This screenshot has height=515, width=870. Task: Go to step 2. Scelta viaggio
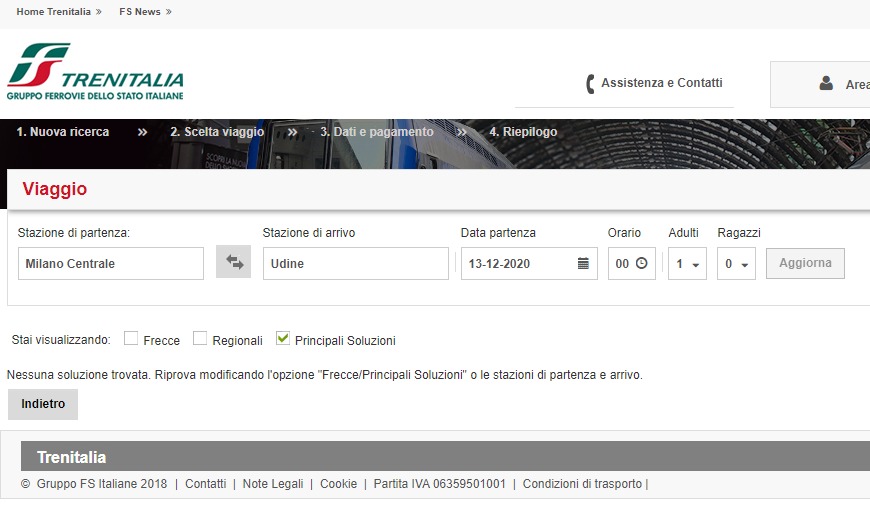click(x=217, y=132)
